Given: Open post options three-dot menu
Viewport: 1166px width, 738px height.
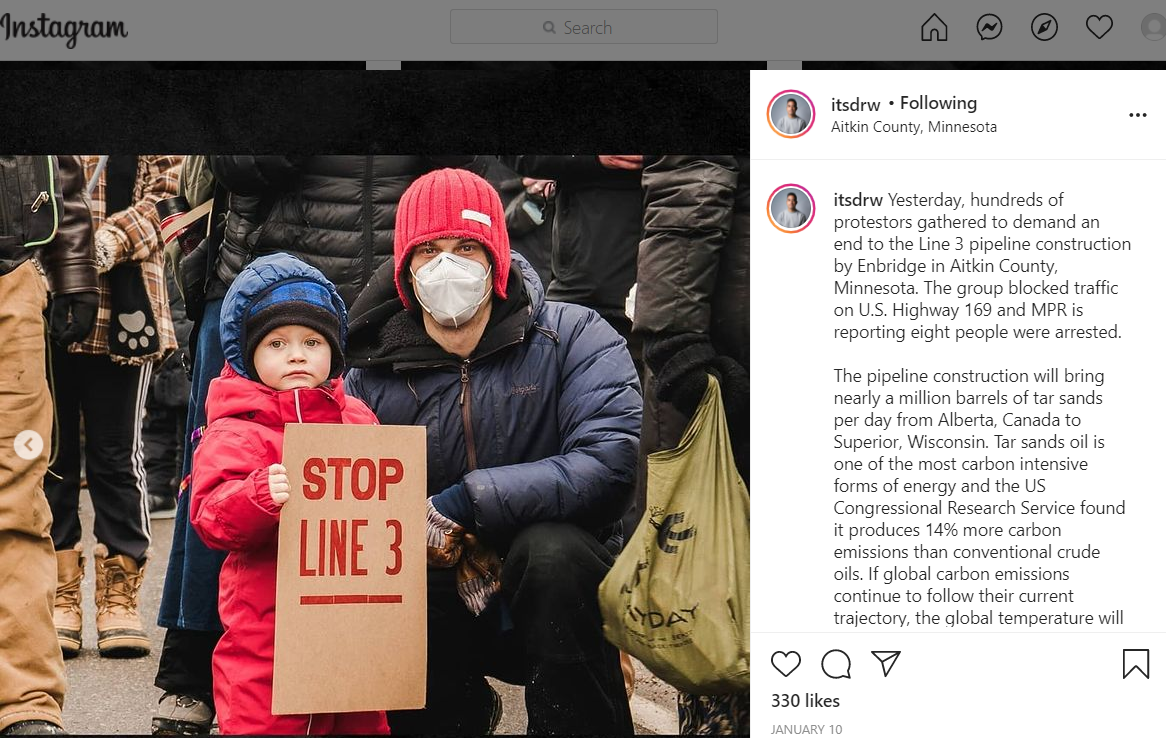Looking at the screenshot, I should pyautogui.click(x=1138, y=115).
